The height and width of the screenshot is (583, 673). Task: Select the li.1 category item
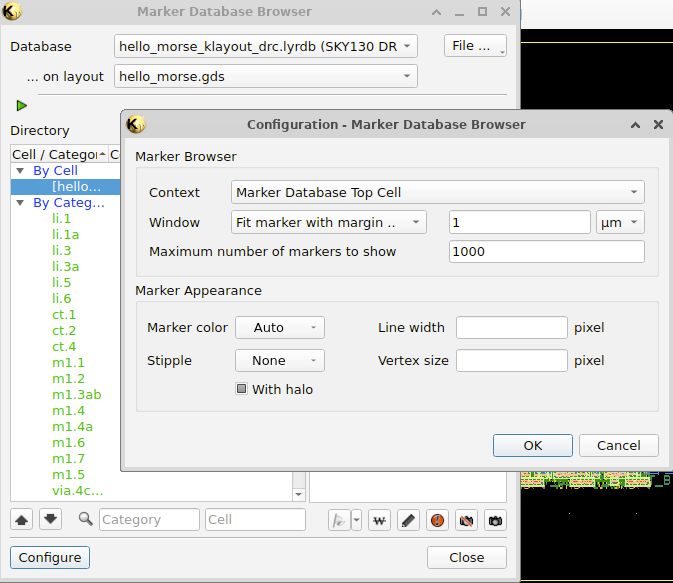(x=61, y=219)
